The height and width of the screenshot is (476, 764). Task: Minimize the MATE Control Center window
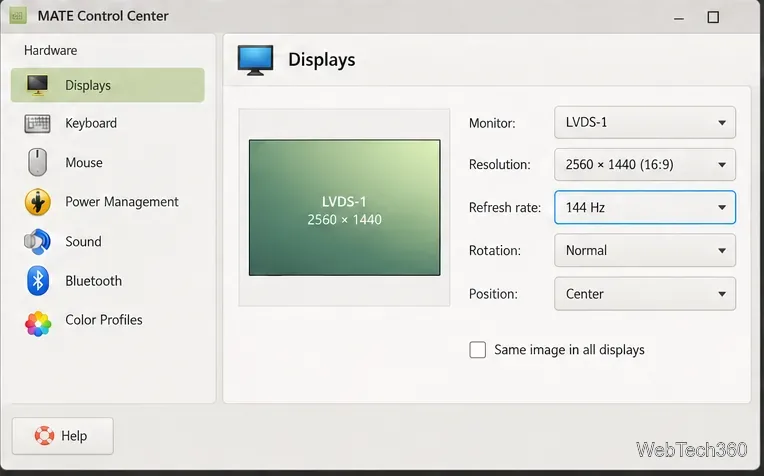point(679,18)
